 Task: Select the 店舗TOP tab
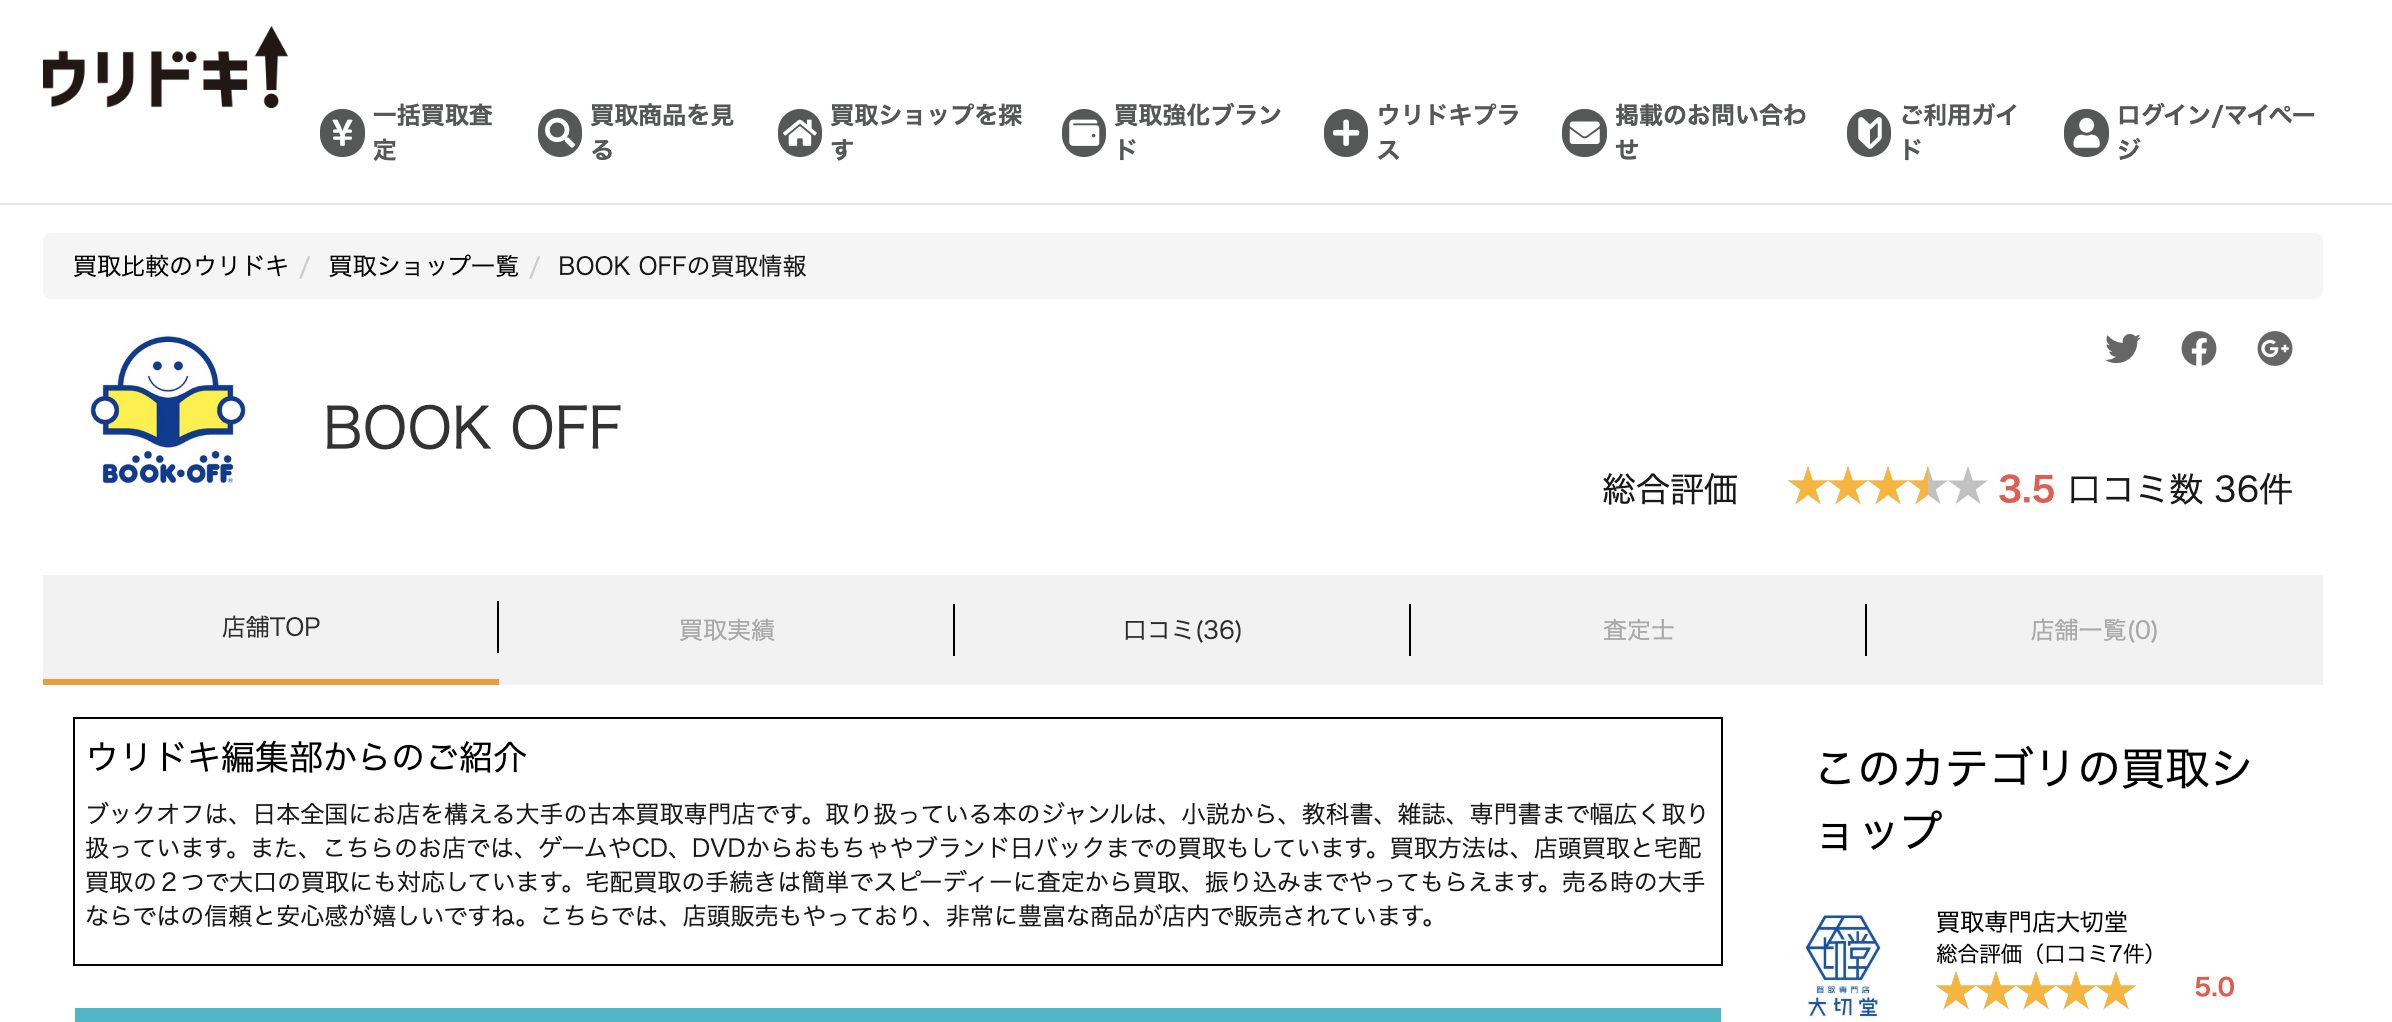(270, 628)
